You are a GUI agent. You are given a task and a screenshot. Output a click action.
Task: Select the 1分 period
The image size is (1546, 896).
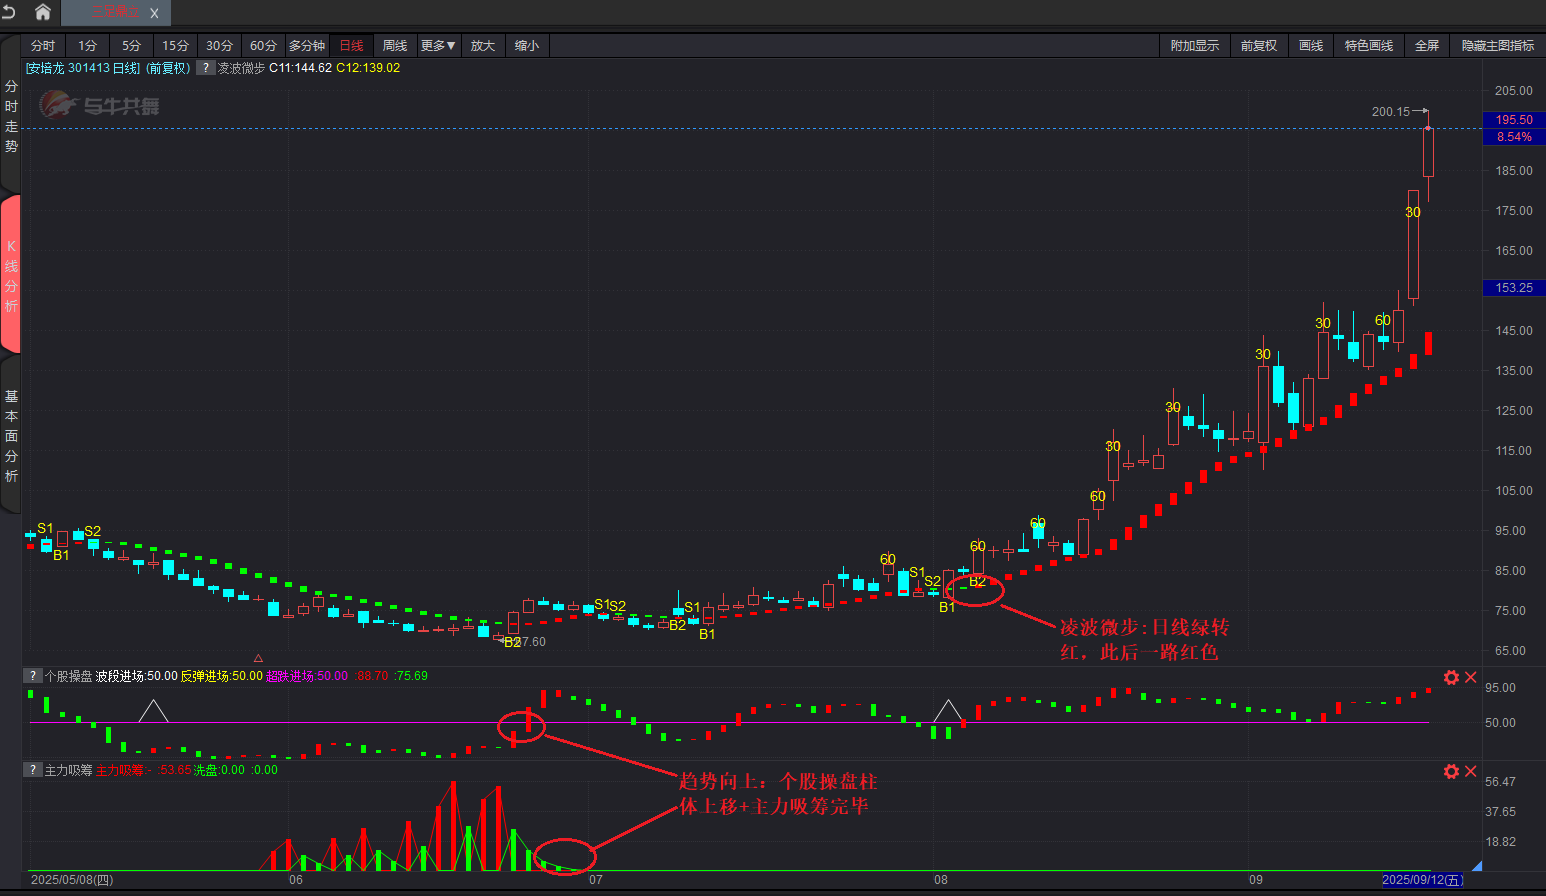coord(88,46)
